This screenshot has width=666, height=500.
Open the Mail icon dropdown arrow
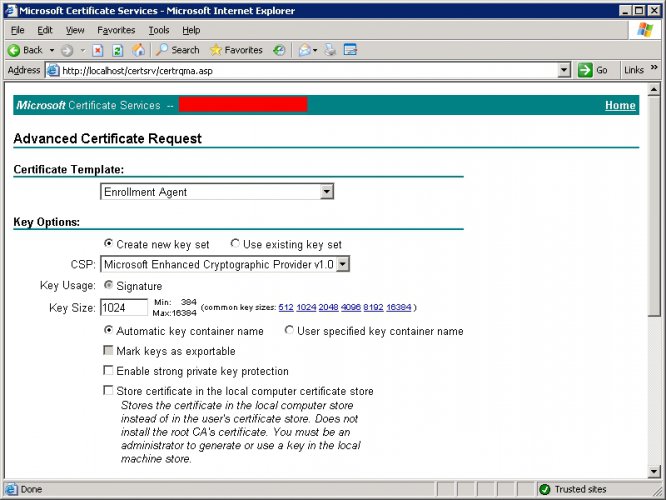point(315,50)
